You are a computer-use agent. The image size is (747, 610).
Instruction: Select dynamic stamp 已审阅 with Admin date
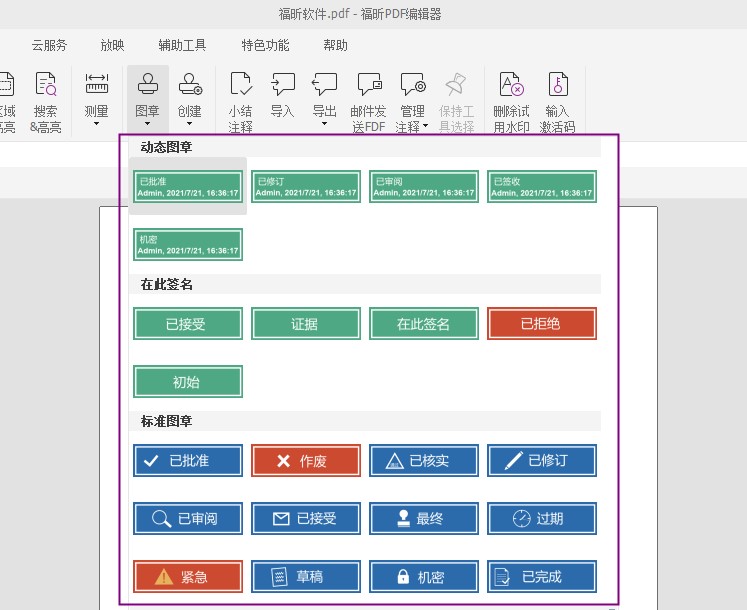coord(424,186)
